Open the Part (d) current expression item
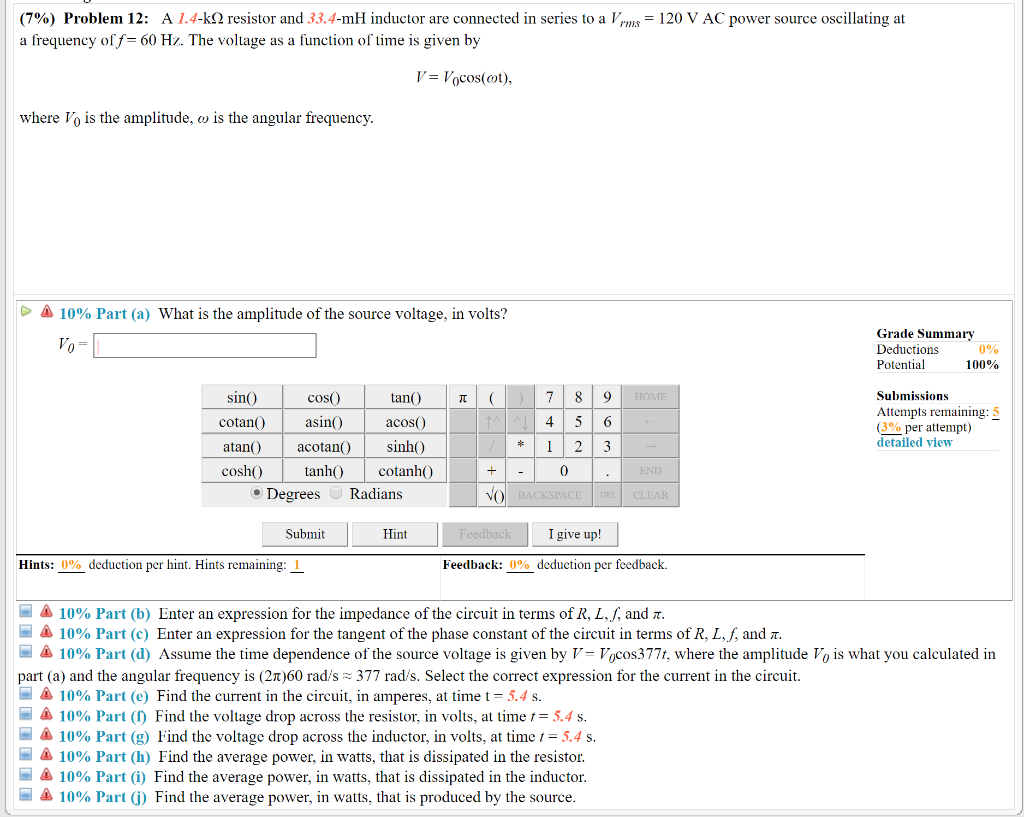Viewport: 1024px width, 817px height. [25, 652]
